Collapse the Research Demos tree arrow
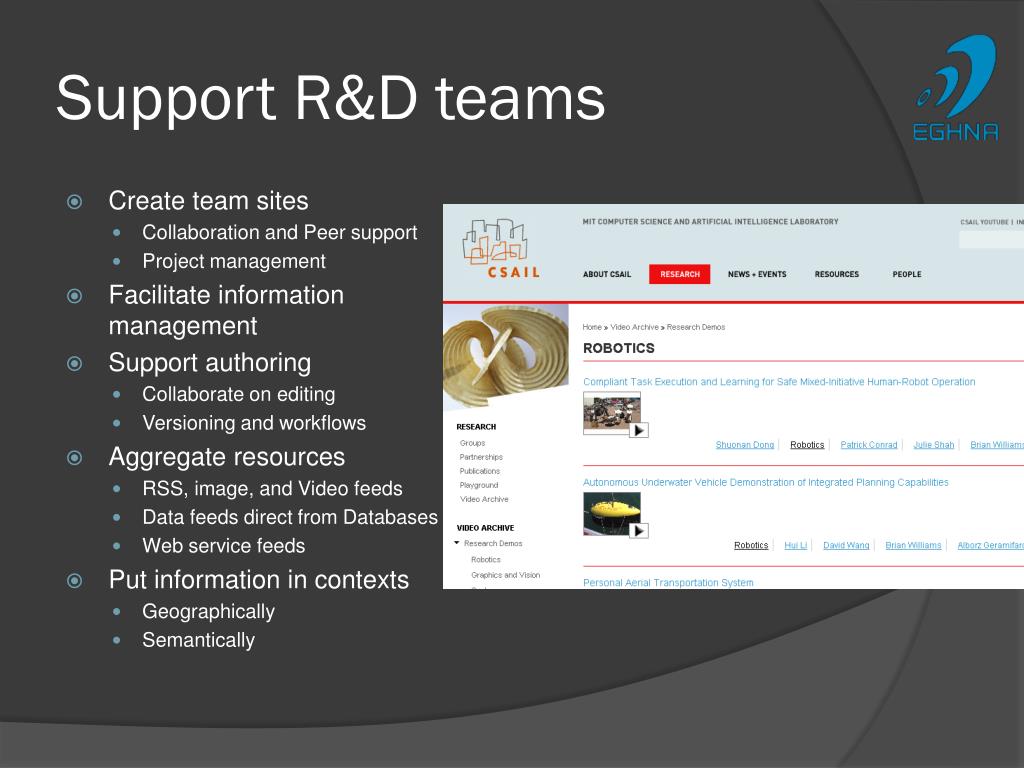The height and width of the screenshot is (768, 1024). pos(456,543)
